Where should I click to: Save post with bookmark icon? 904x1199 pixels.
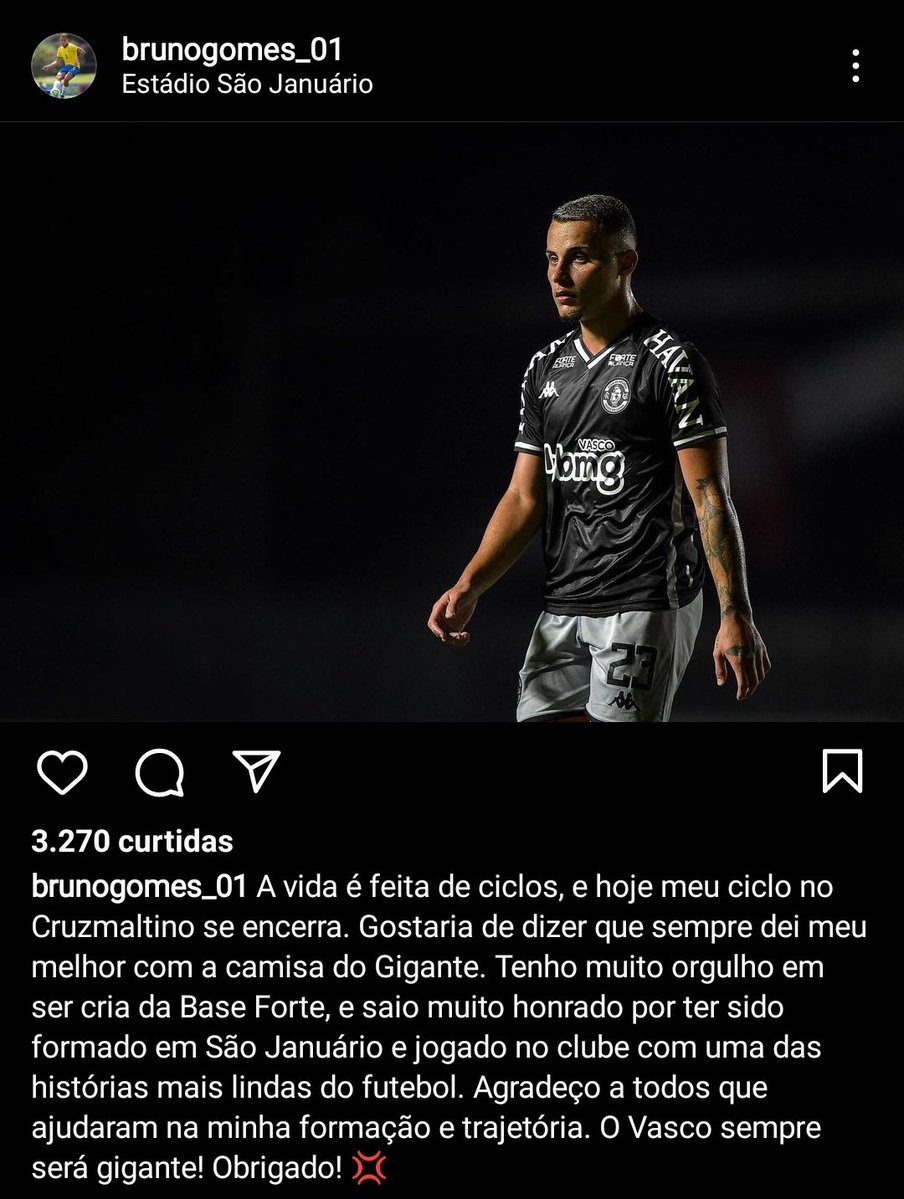[x=842, y=771]
